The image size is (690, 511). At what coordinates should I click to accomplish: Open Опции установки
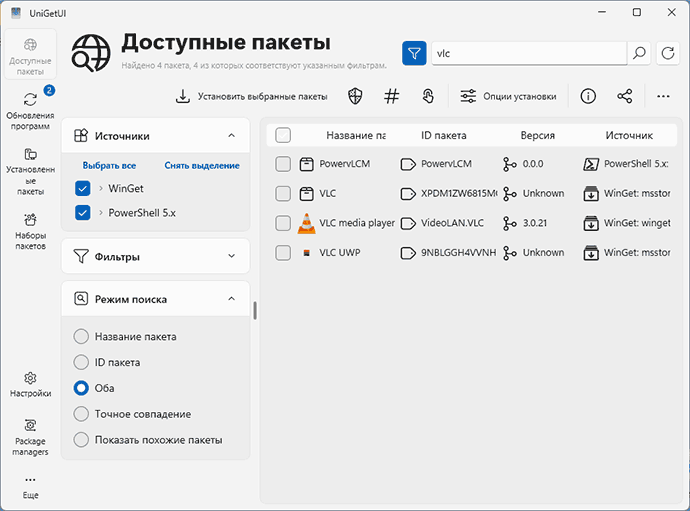(508, 96)
